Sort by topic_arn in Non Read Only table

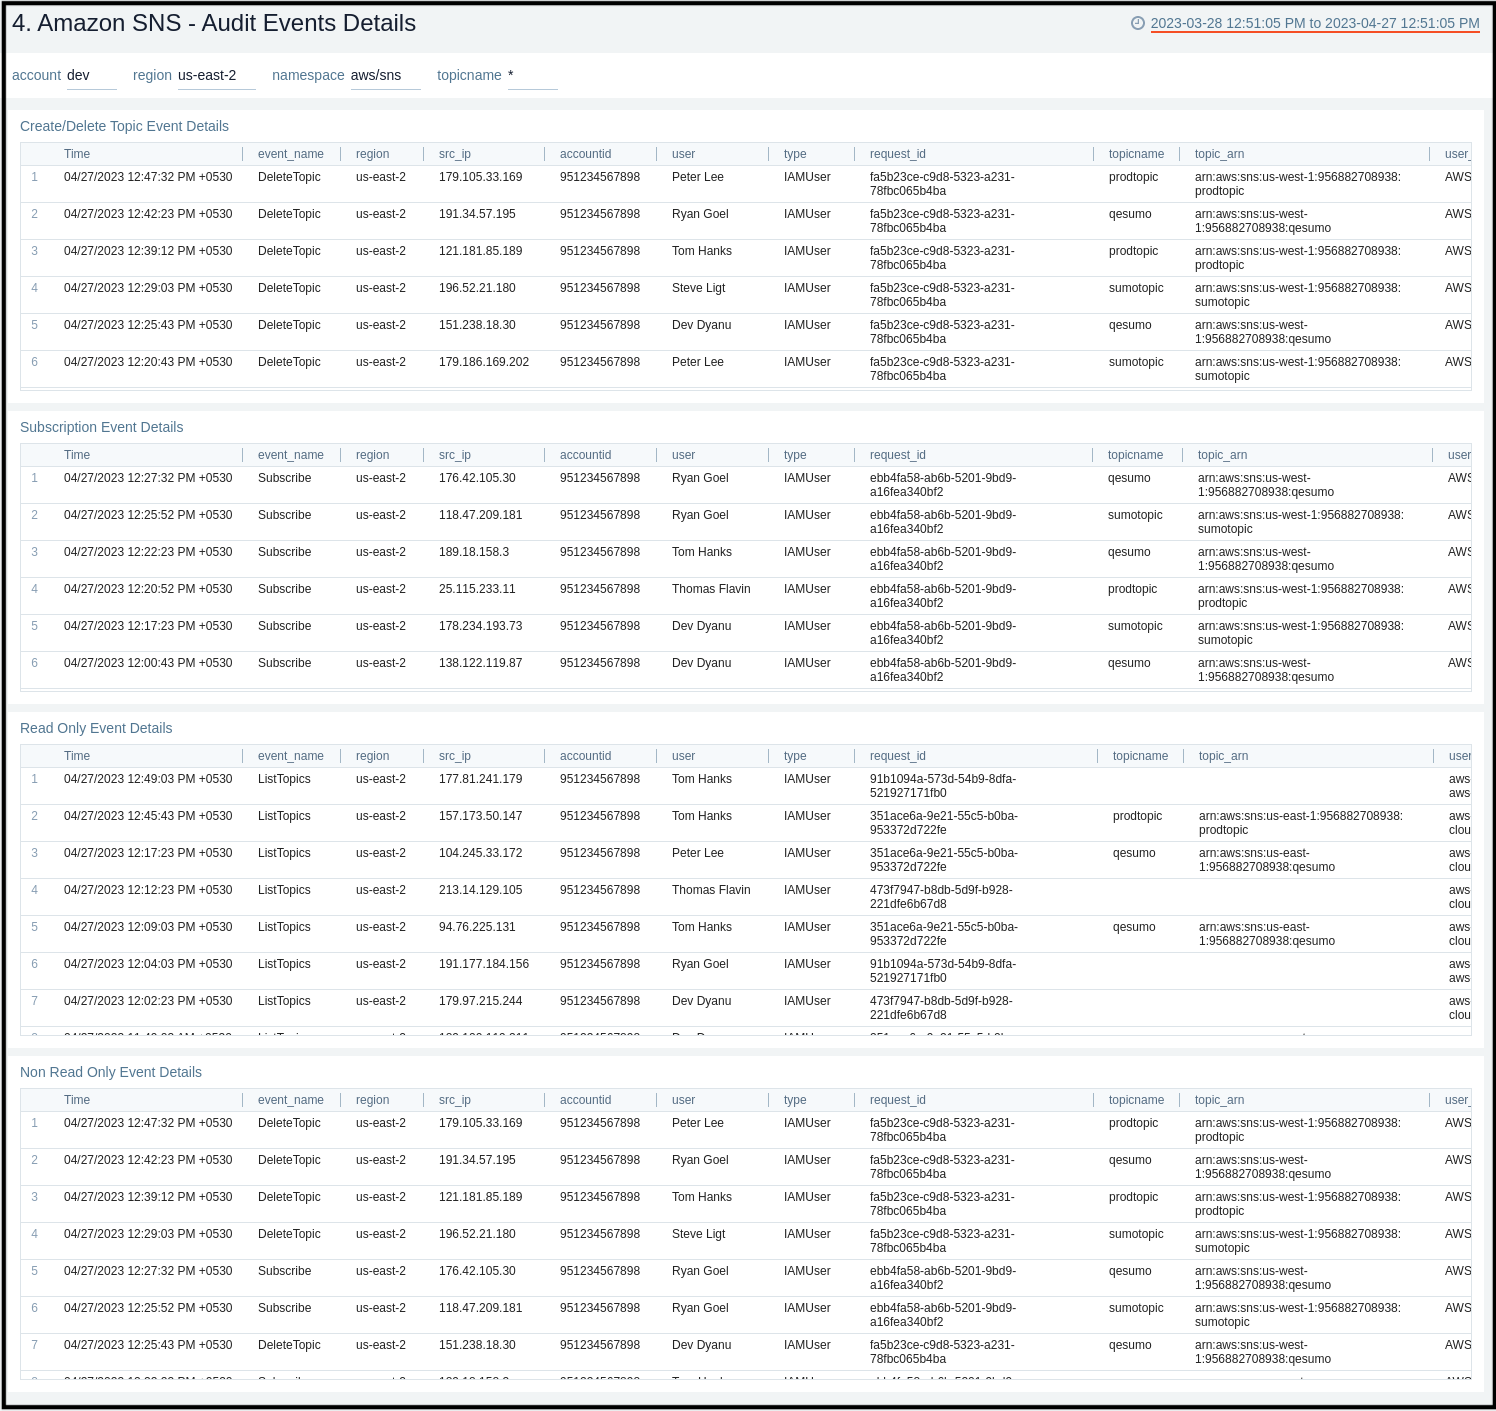1219,1100
